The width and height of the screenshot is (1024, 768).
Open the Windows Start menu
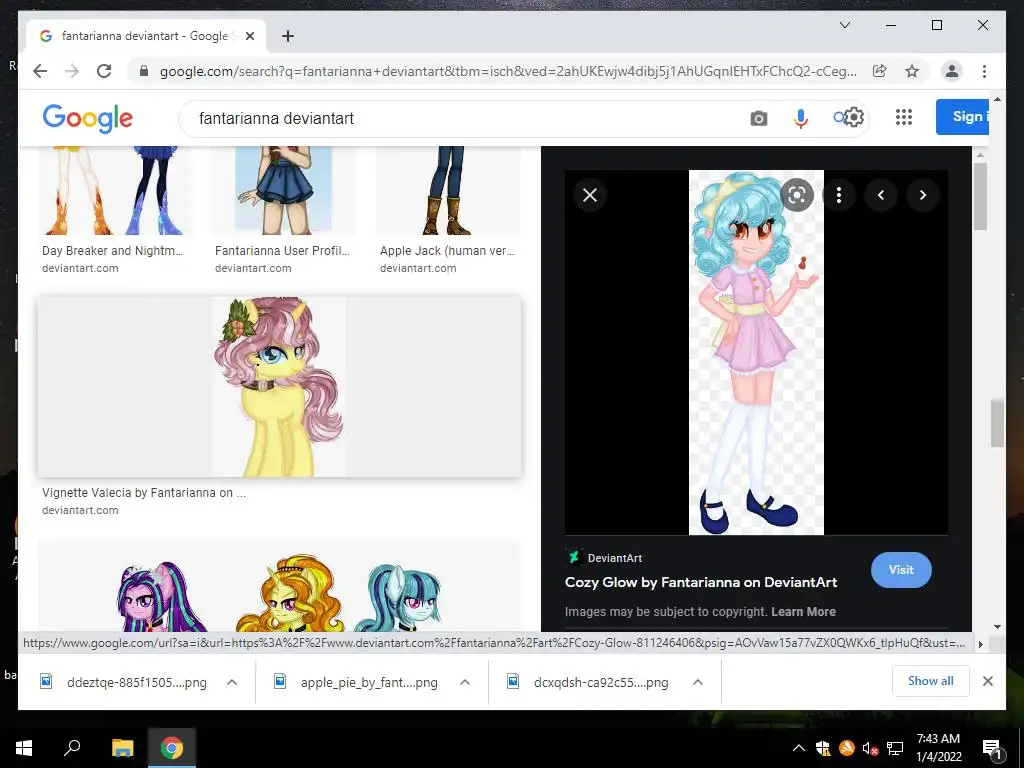tap(24, 748)
